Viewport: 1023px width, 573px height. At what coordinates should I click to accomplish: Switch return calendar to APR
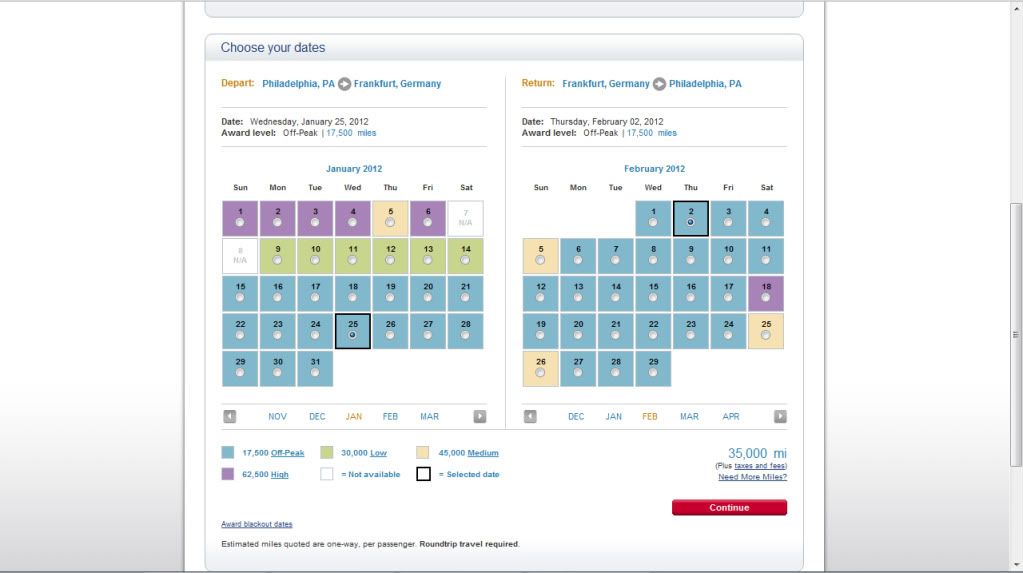pos(730,417)
